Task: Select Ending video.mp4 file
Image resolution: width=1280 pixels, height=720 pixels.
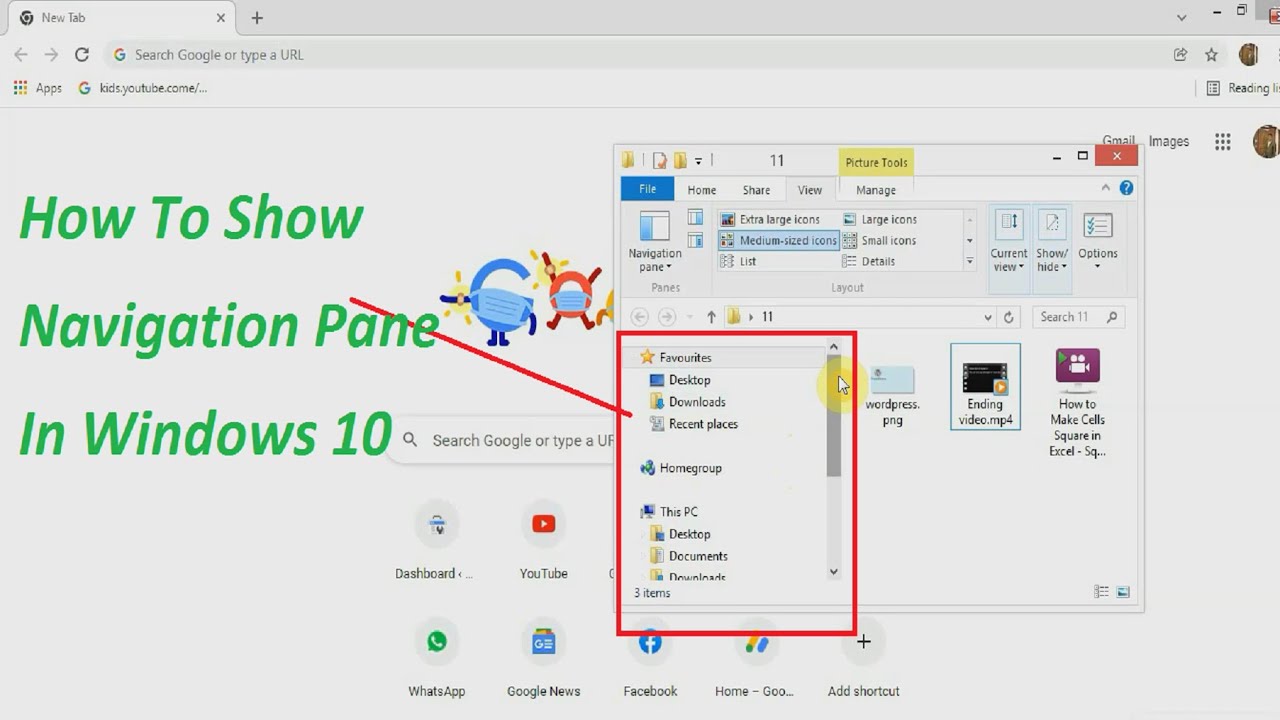Action: tap(985, 386)
